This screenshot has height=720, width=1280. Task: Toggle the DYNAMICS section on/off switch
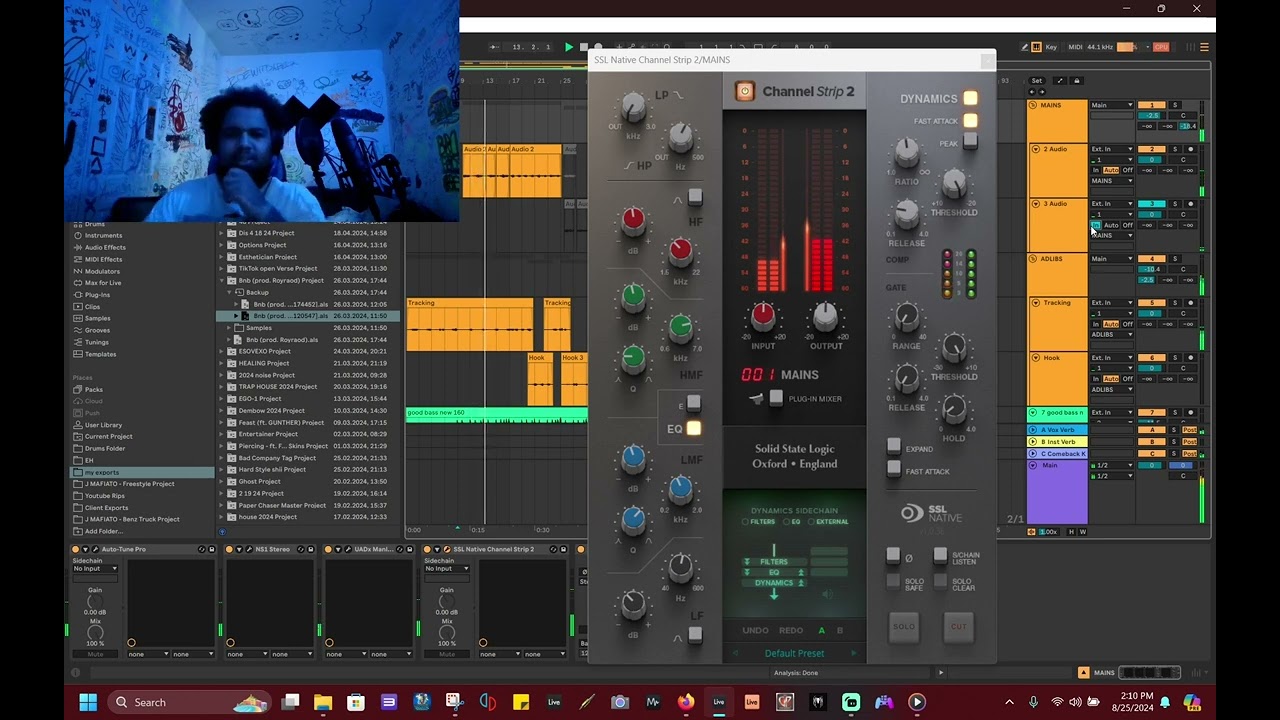[x=970, y=98]
